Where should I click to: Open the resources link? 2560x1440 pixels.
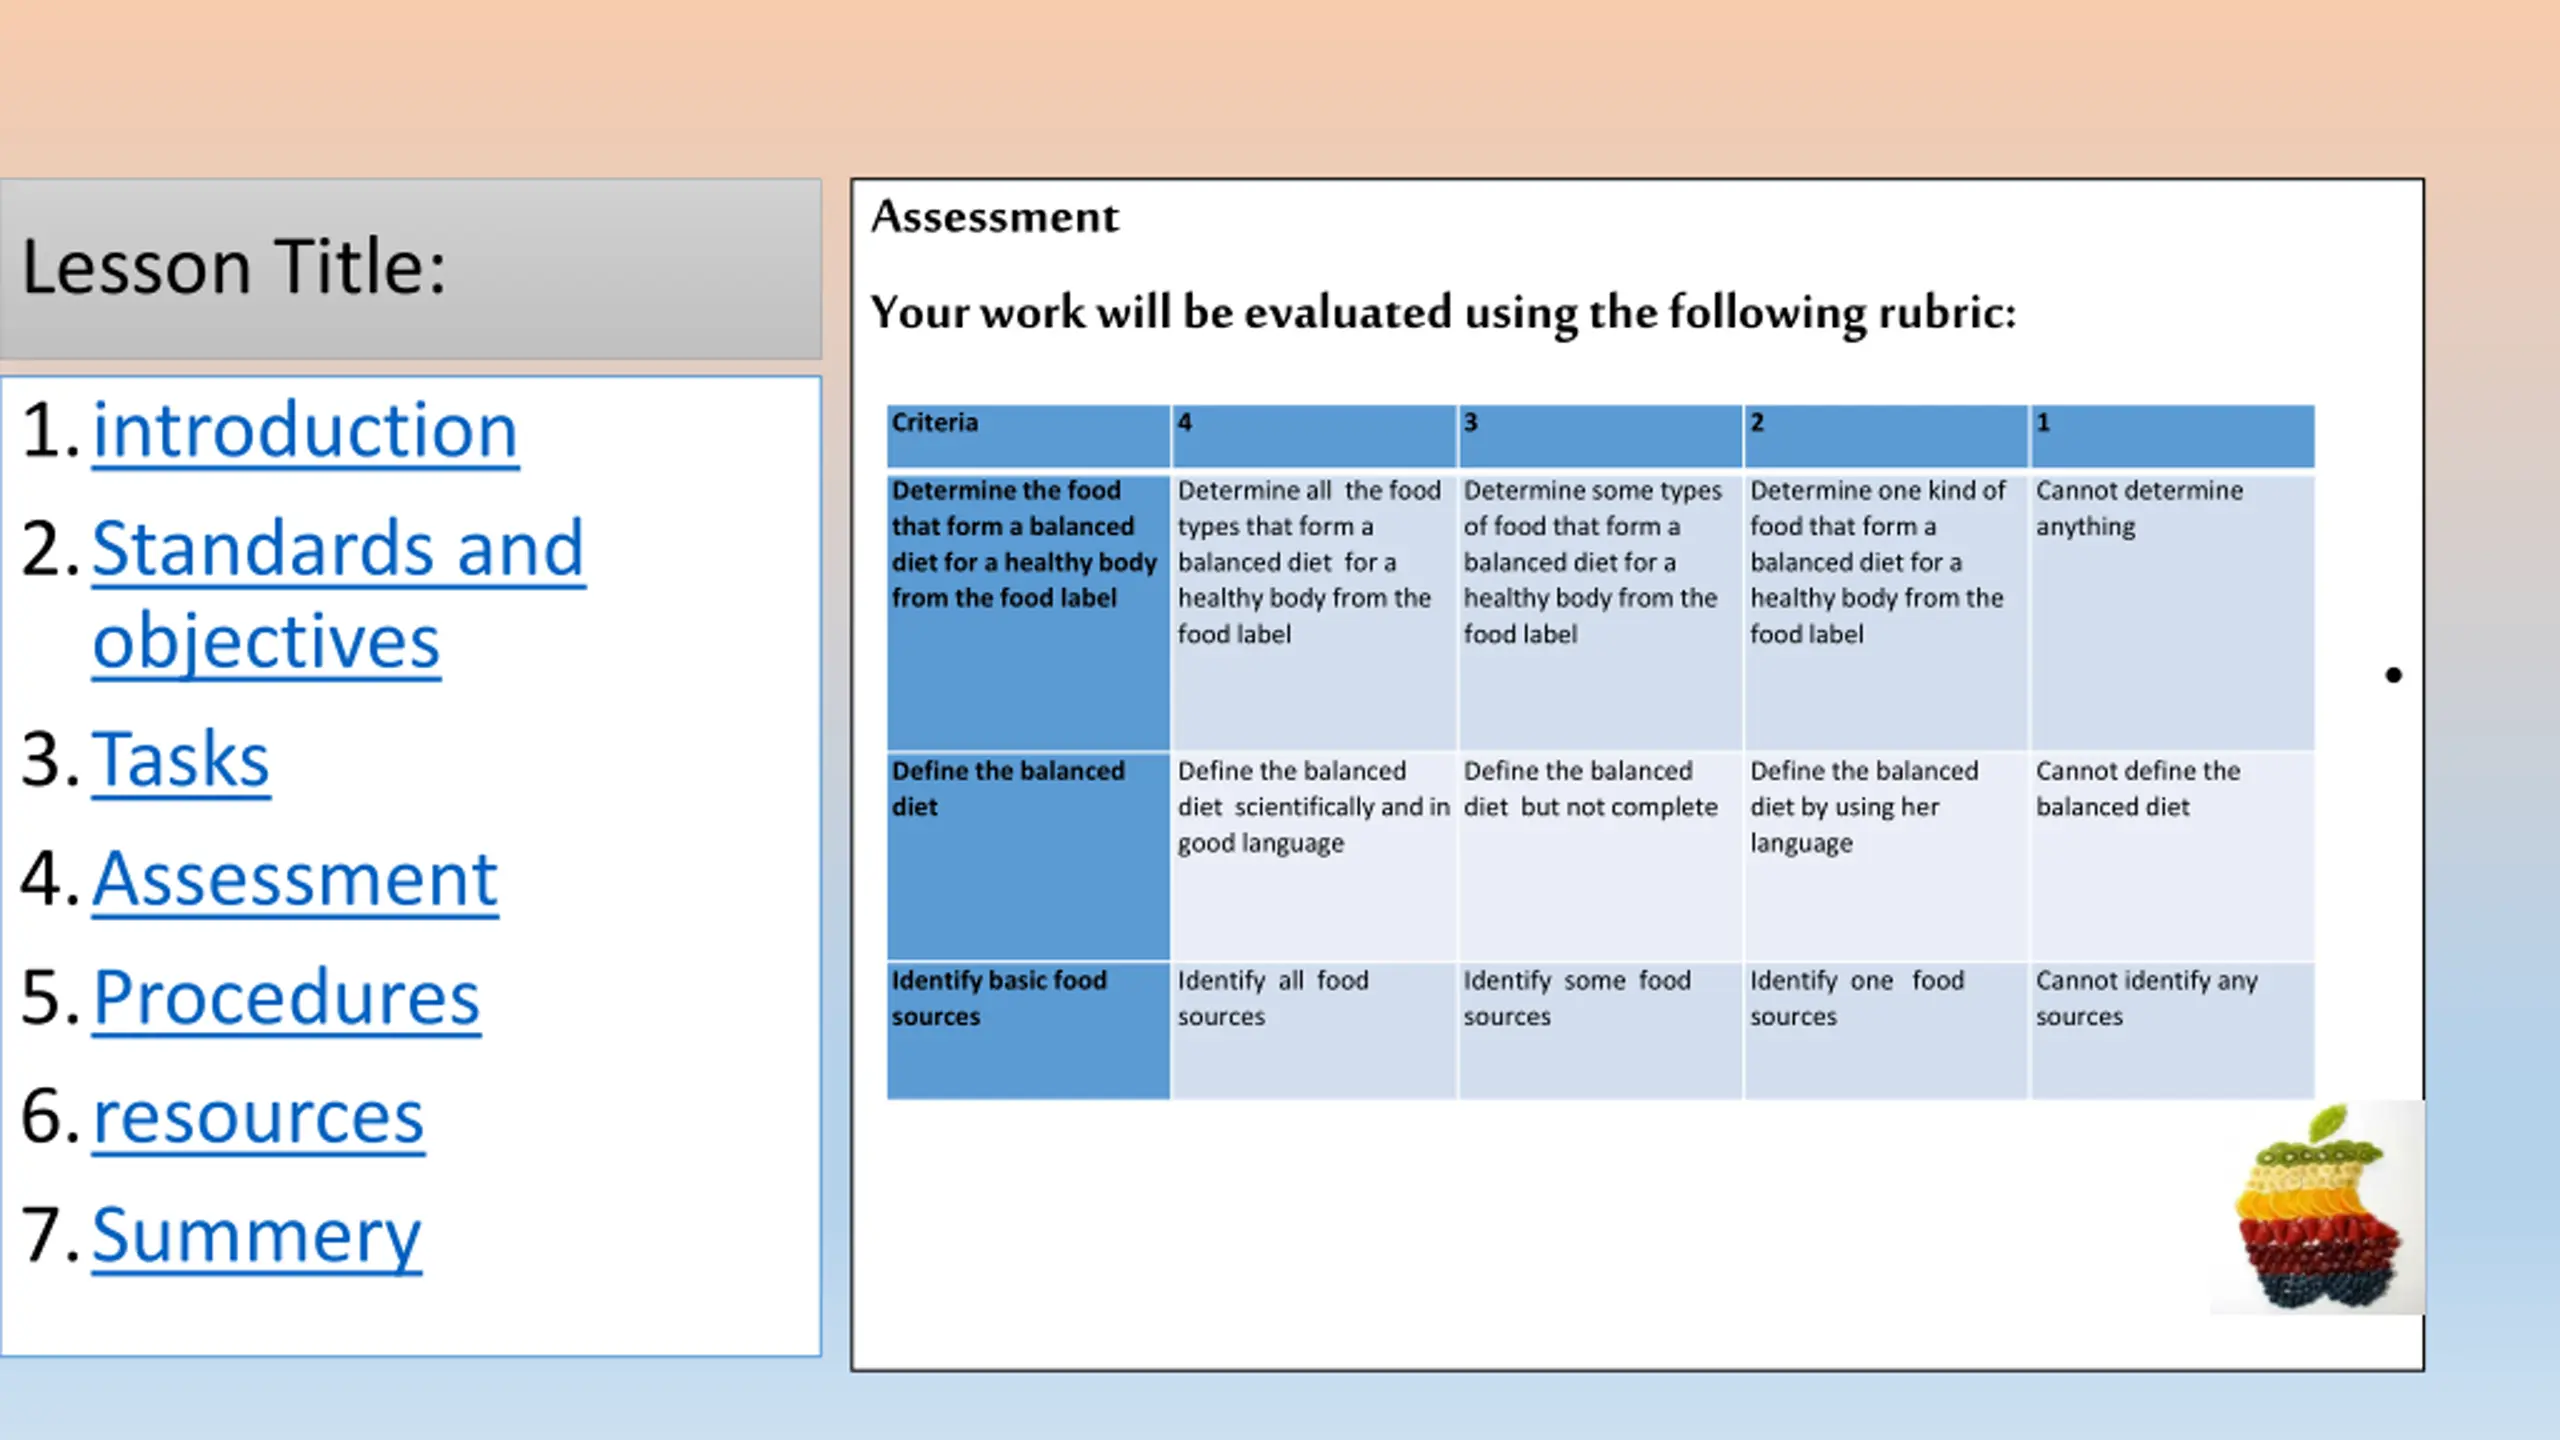tap(258, 1116)
